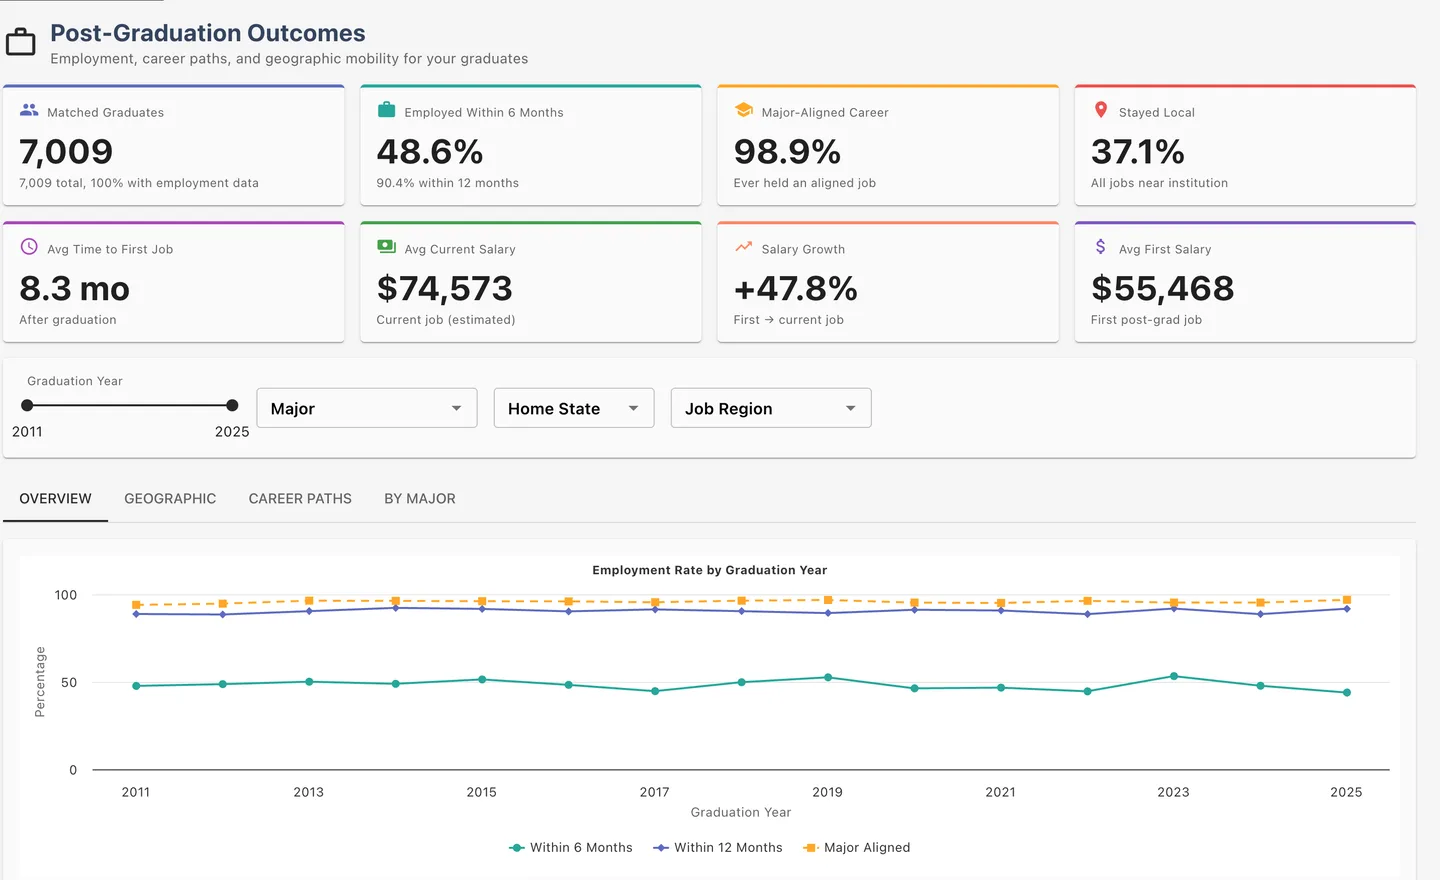Click the '7,009 total, 100% with employment data' subtext

[139, 183]
